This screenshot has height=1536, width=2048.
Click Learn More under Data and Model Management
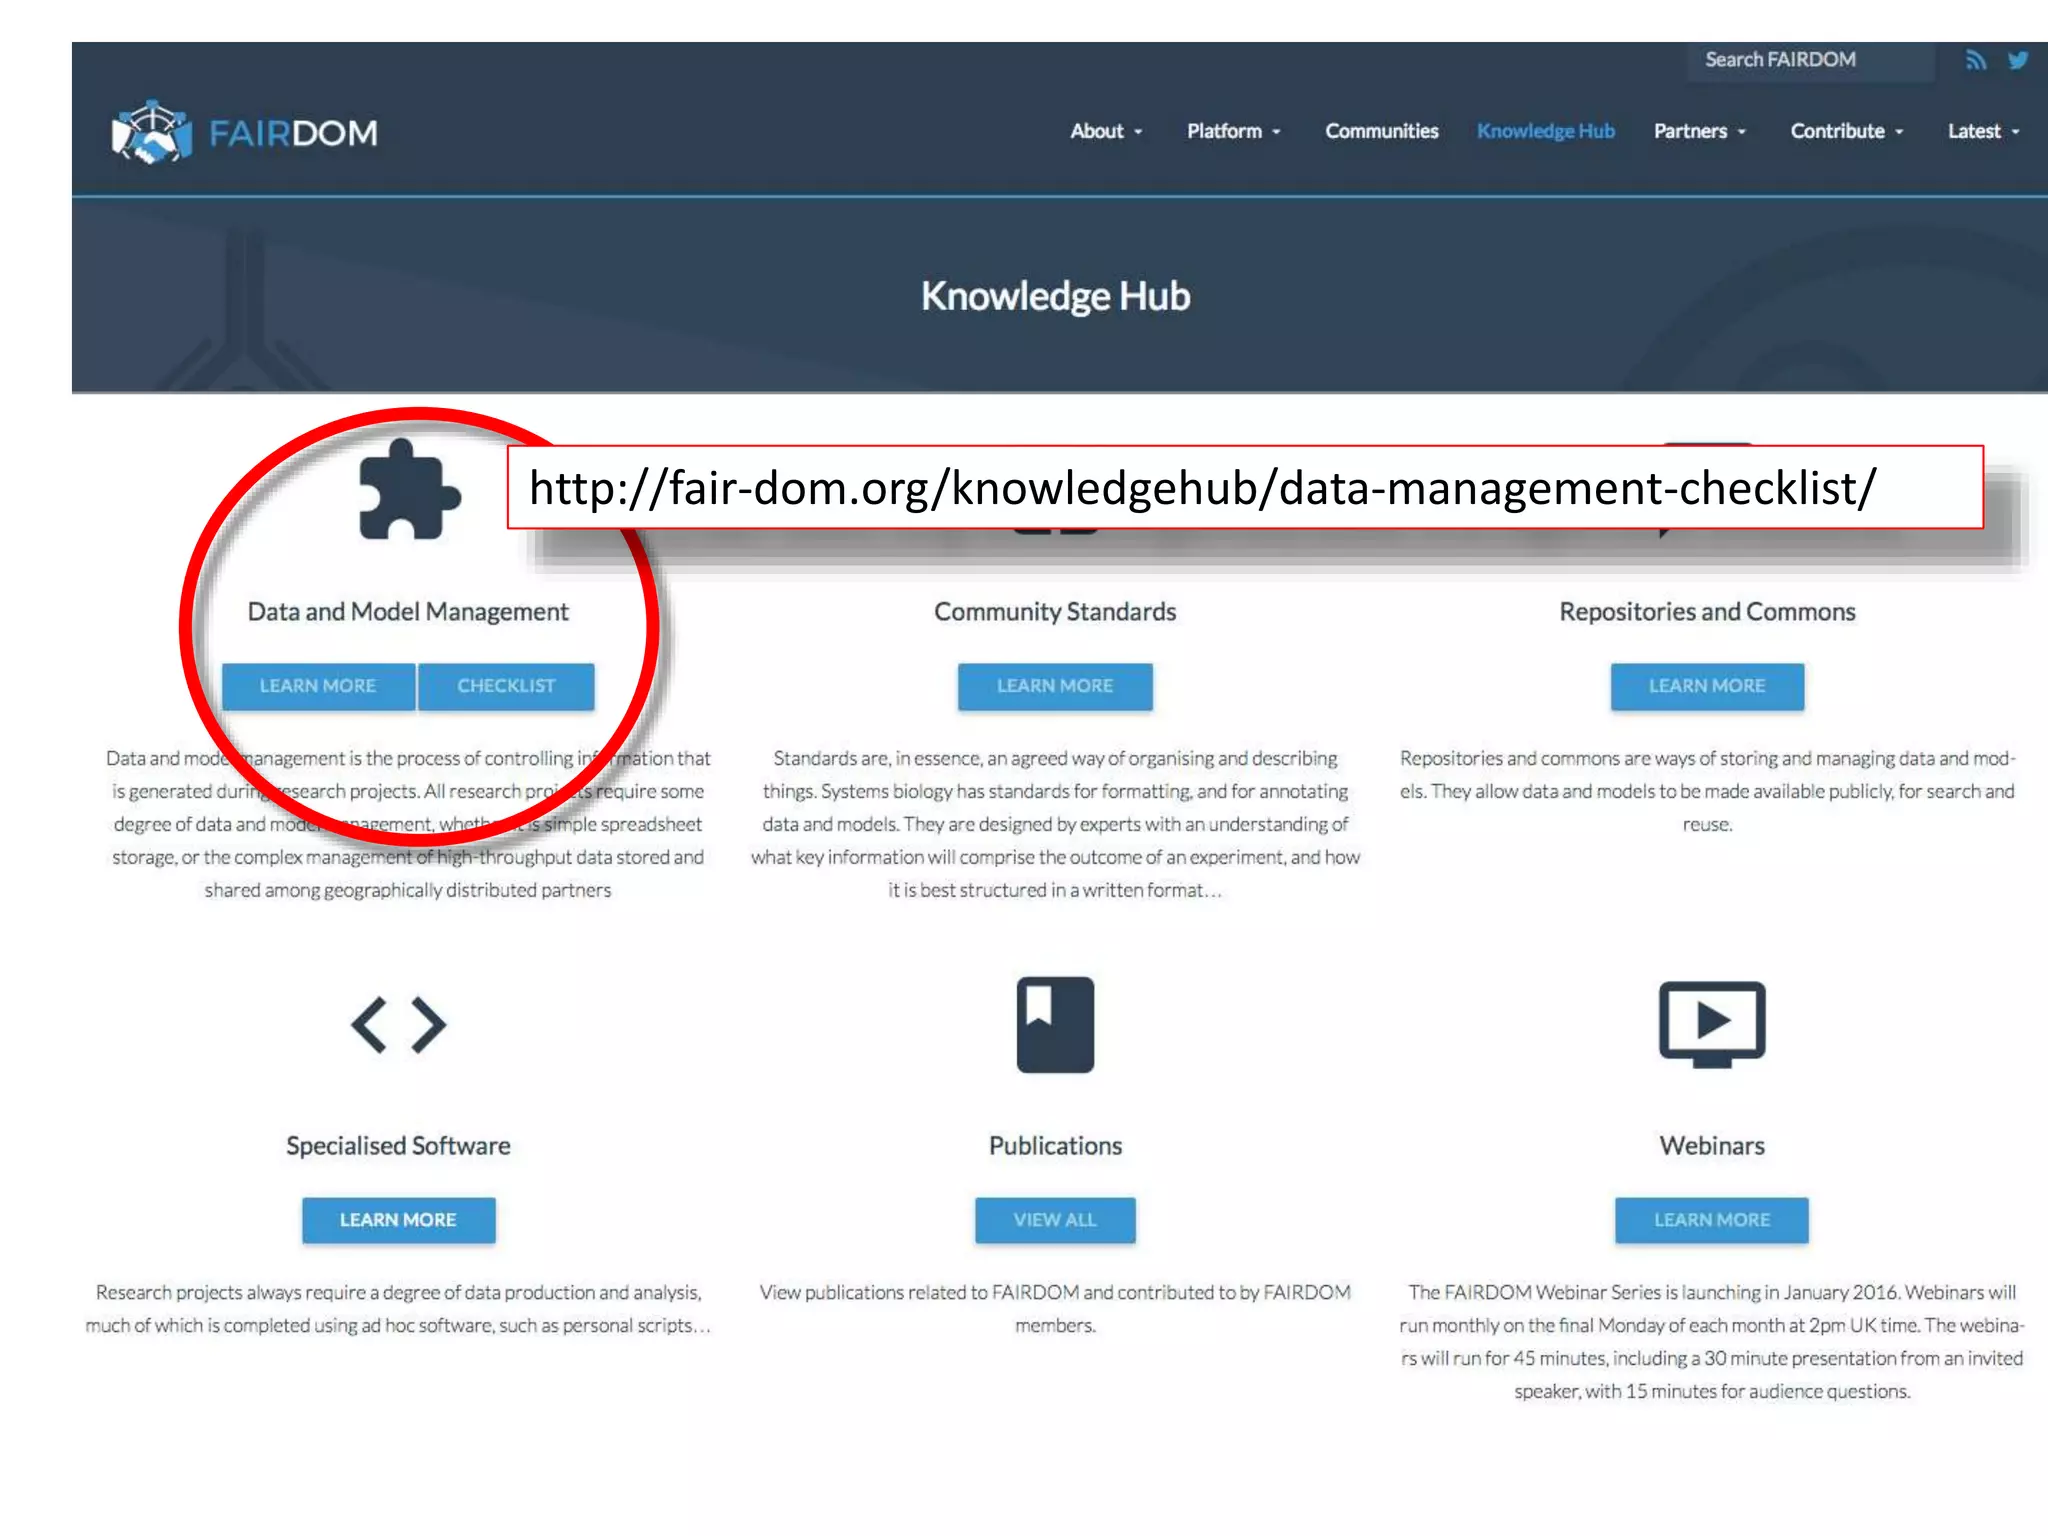click(x=318, y=686)
